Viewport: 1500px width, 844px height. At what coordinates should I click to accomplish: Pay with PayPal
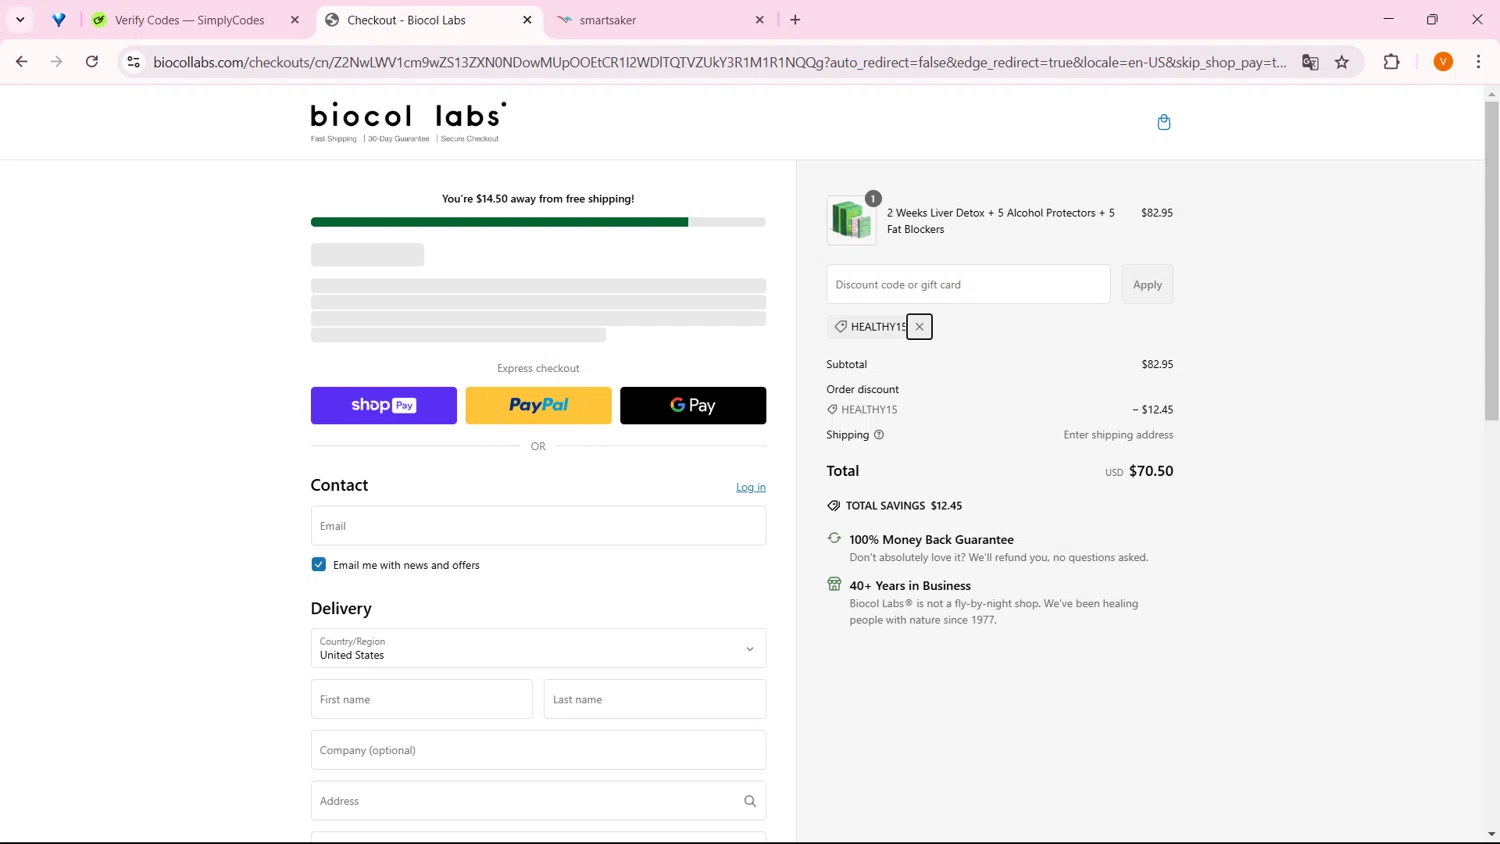(x=538, y=405)
